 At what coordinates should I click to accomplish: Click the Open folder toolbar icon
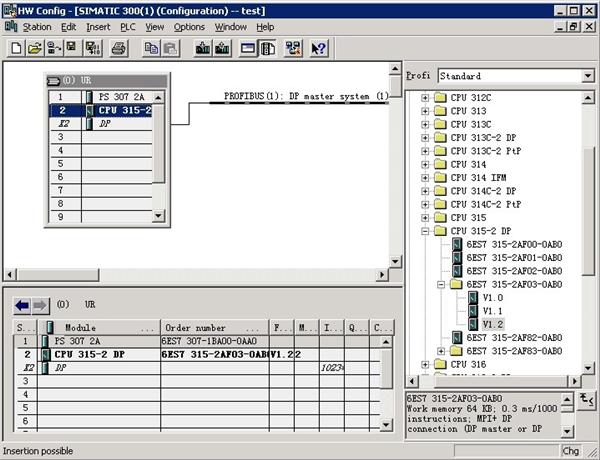click(35, 49)
